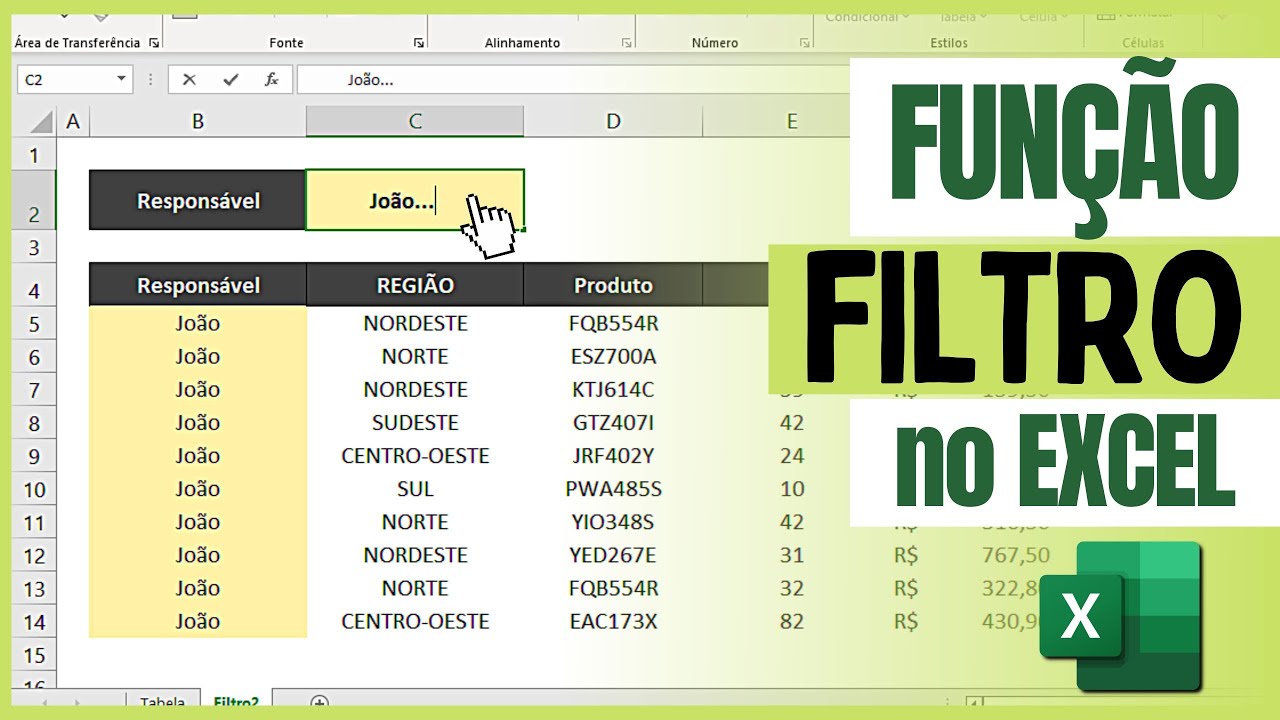This screenshot has width=1280, height=720.
Task: Open the Alinhamento group dialog launcher
Action: click(626, 43)
